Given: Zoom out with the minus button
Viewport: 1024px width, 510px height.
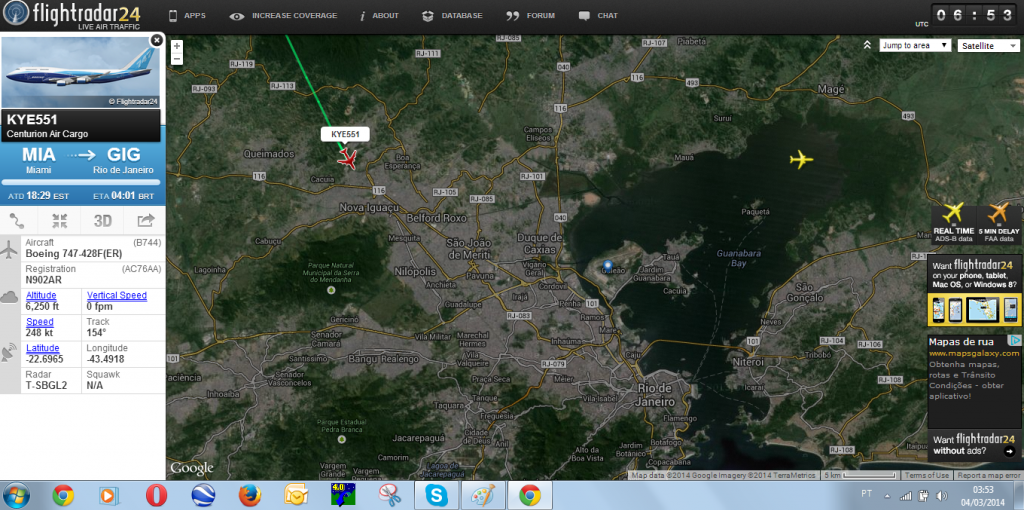Looking at the screenshot, I should 177,59.
